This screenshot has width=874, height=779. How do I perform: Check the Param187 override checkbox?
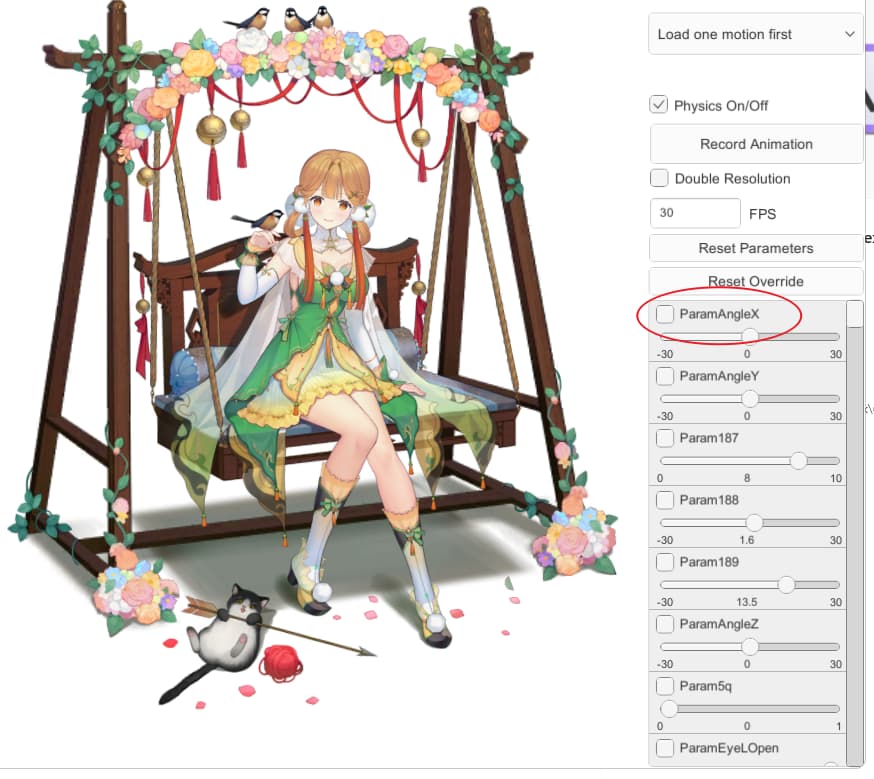664,438
